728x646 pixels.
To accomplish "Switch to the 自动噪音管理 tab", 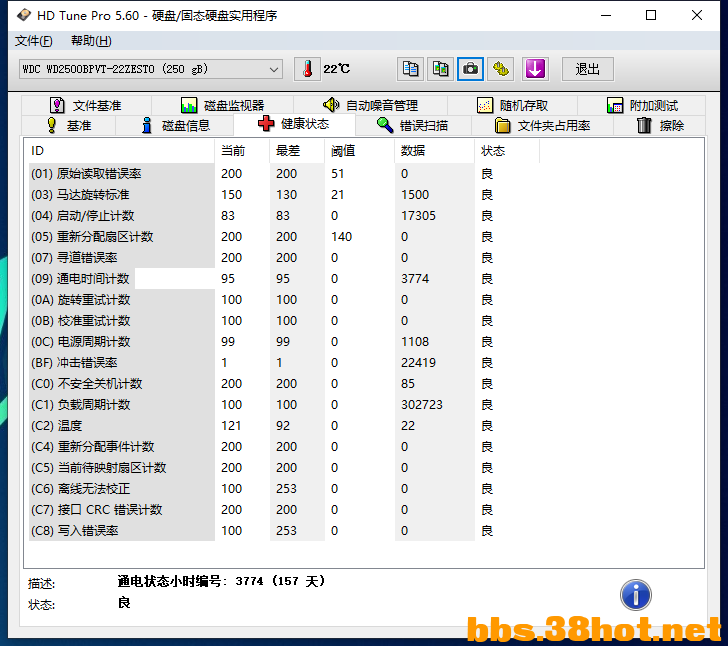I will point(370,105).
